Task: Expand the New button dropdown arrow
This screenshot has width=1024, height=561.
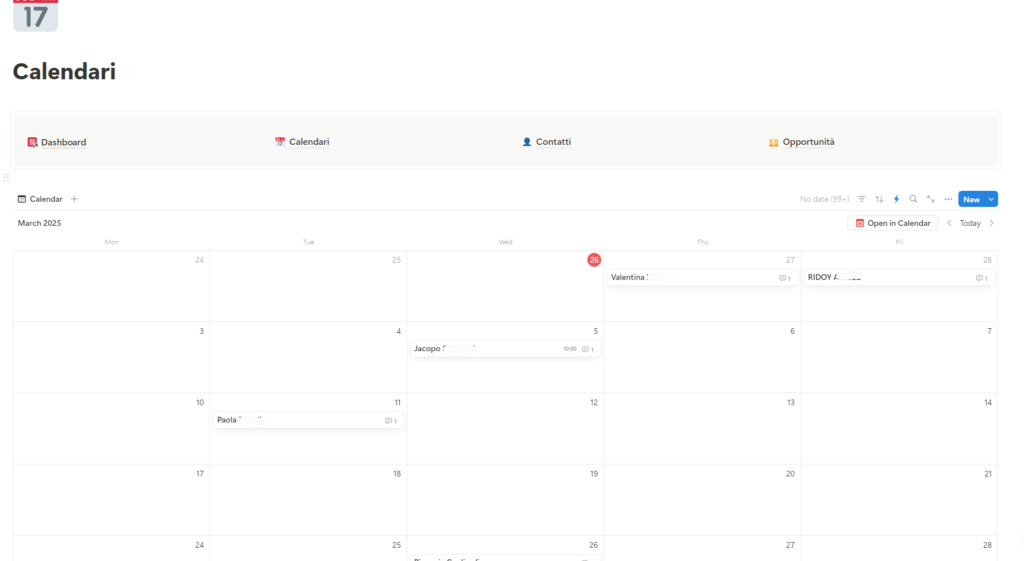Action: 991,199
